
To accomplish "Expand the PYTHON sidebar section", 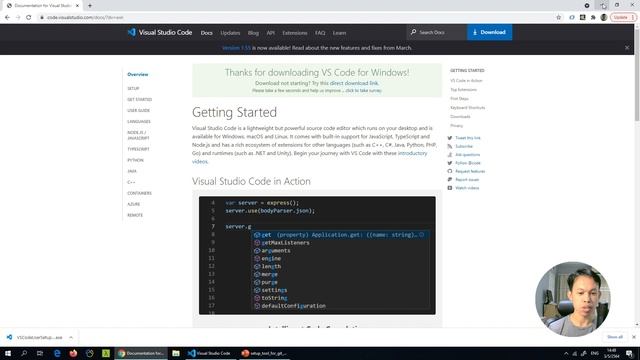I will [135, 160].
